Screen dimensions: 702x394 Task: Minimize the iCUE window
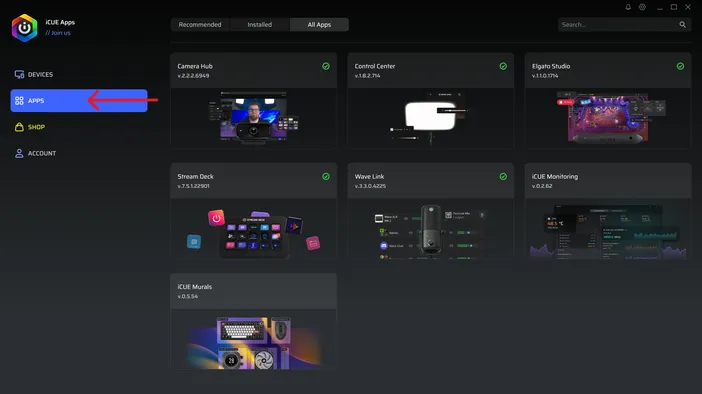point(659,7)
